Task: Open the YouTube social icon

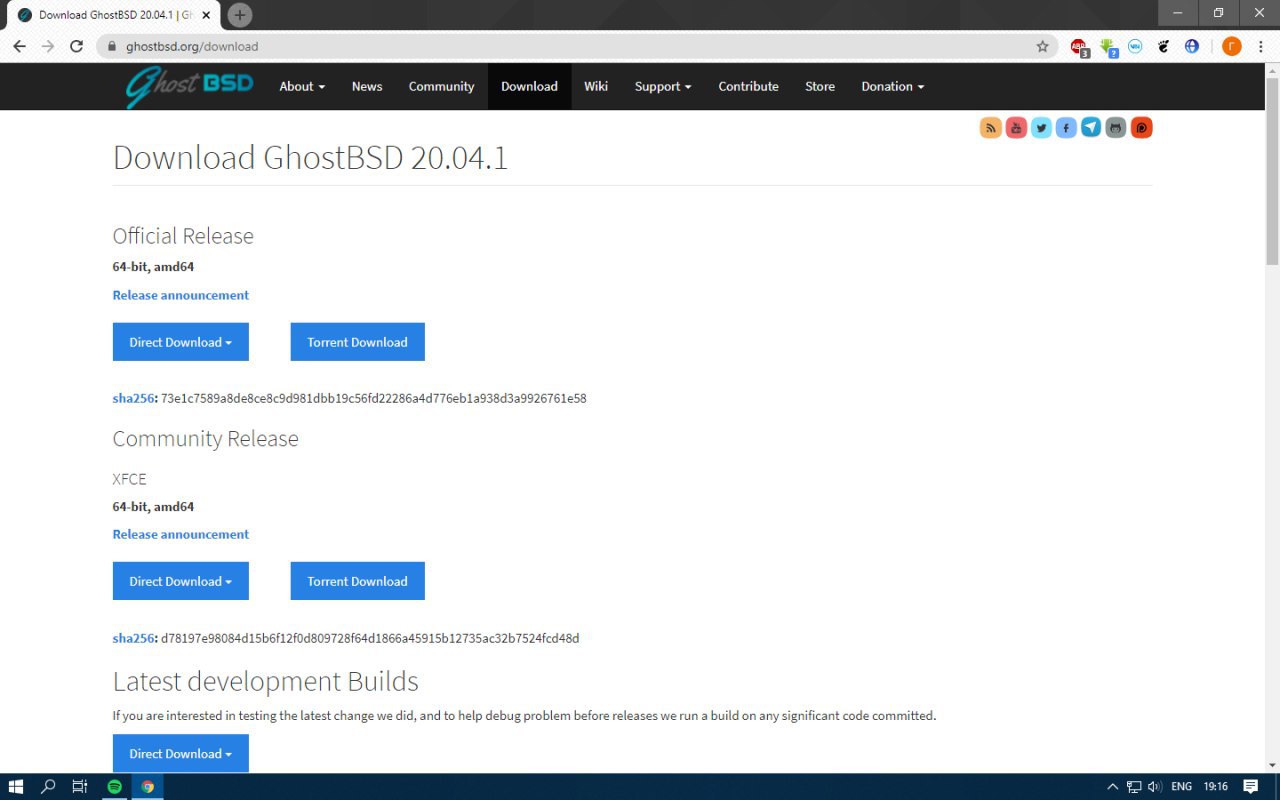Action: 1016,128
